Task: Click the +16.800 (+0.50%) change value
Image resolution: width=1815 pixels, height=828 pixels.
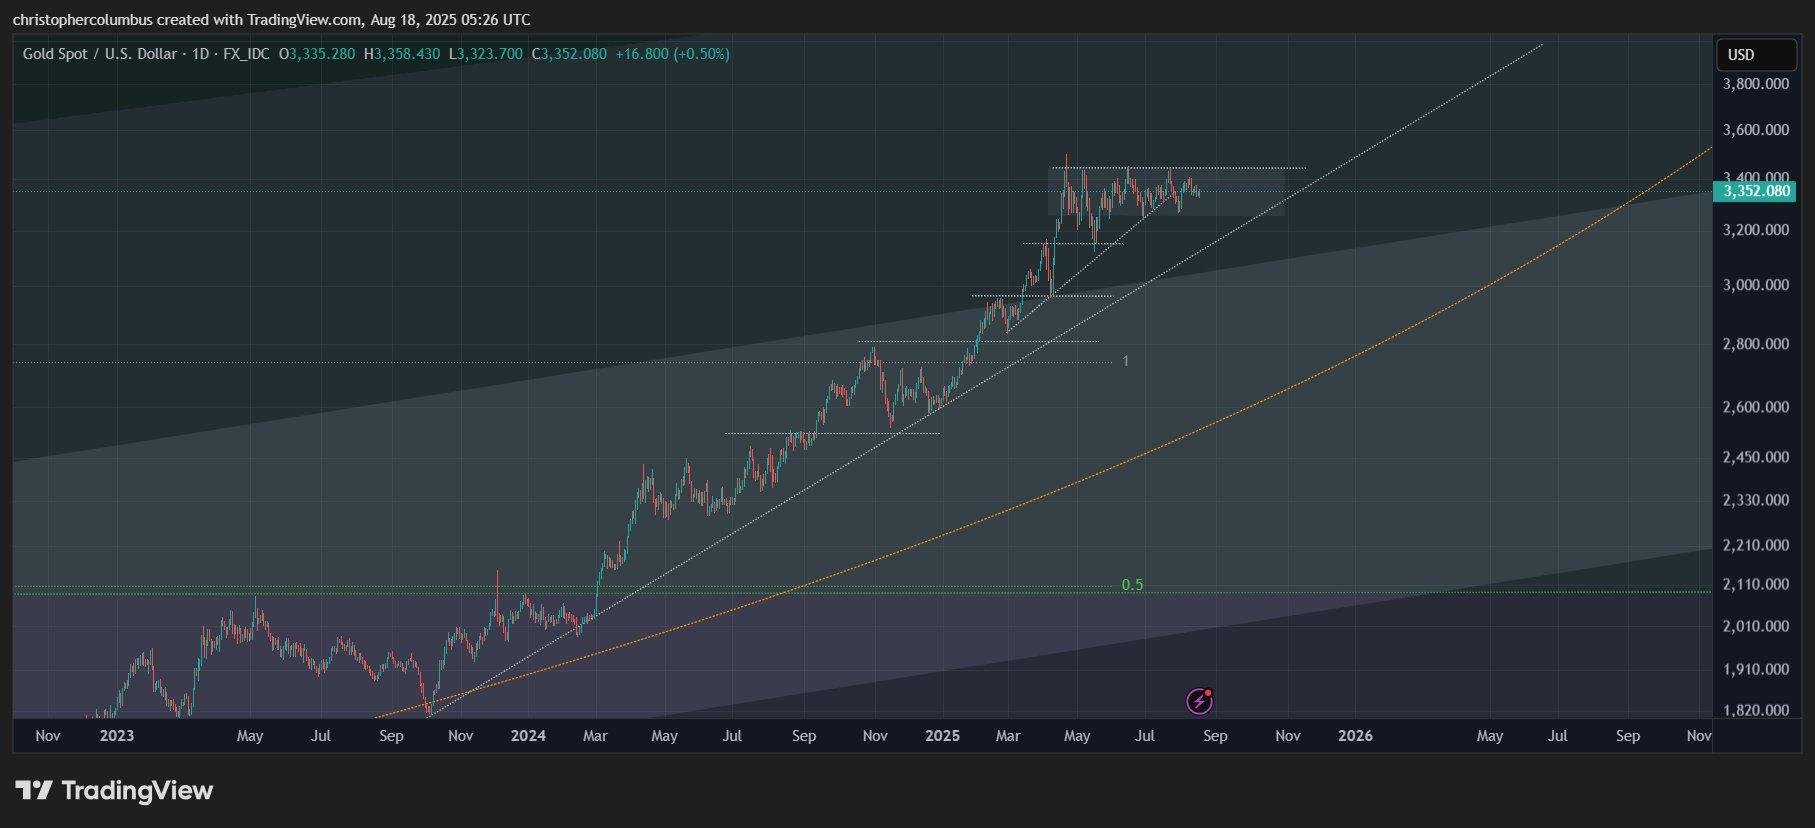Action: click(672, 54)
